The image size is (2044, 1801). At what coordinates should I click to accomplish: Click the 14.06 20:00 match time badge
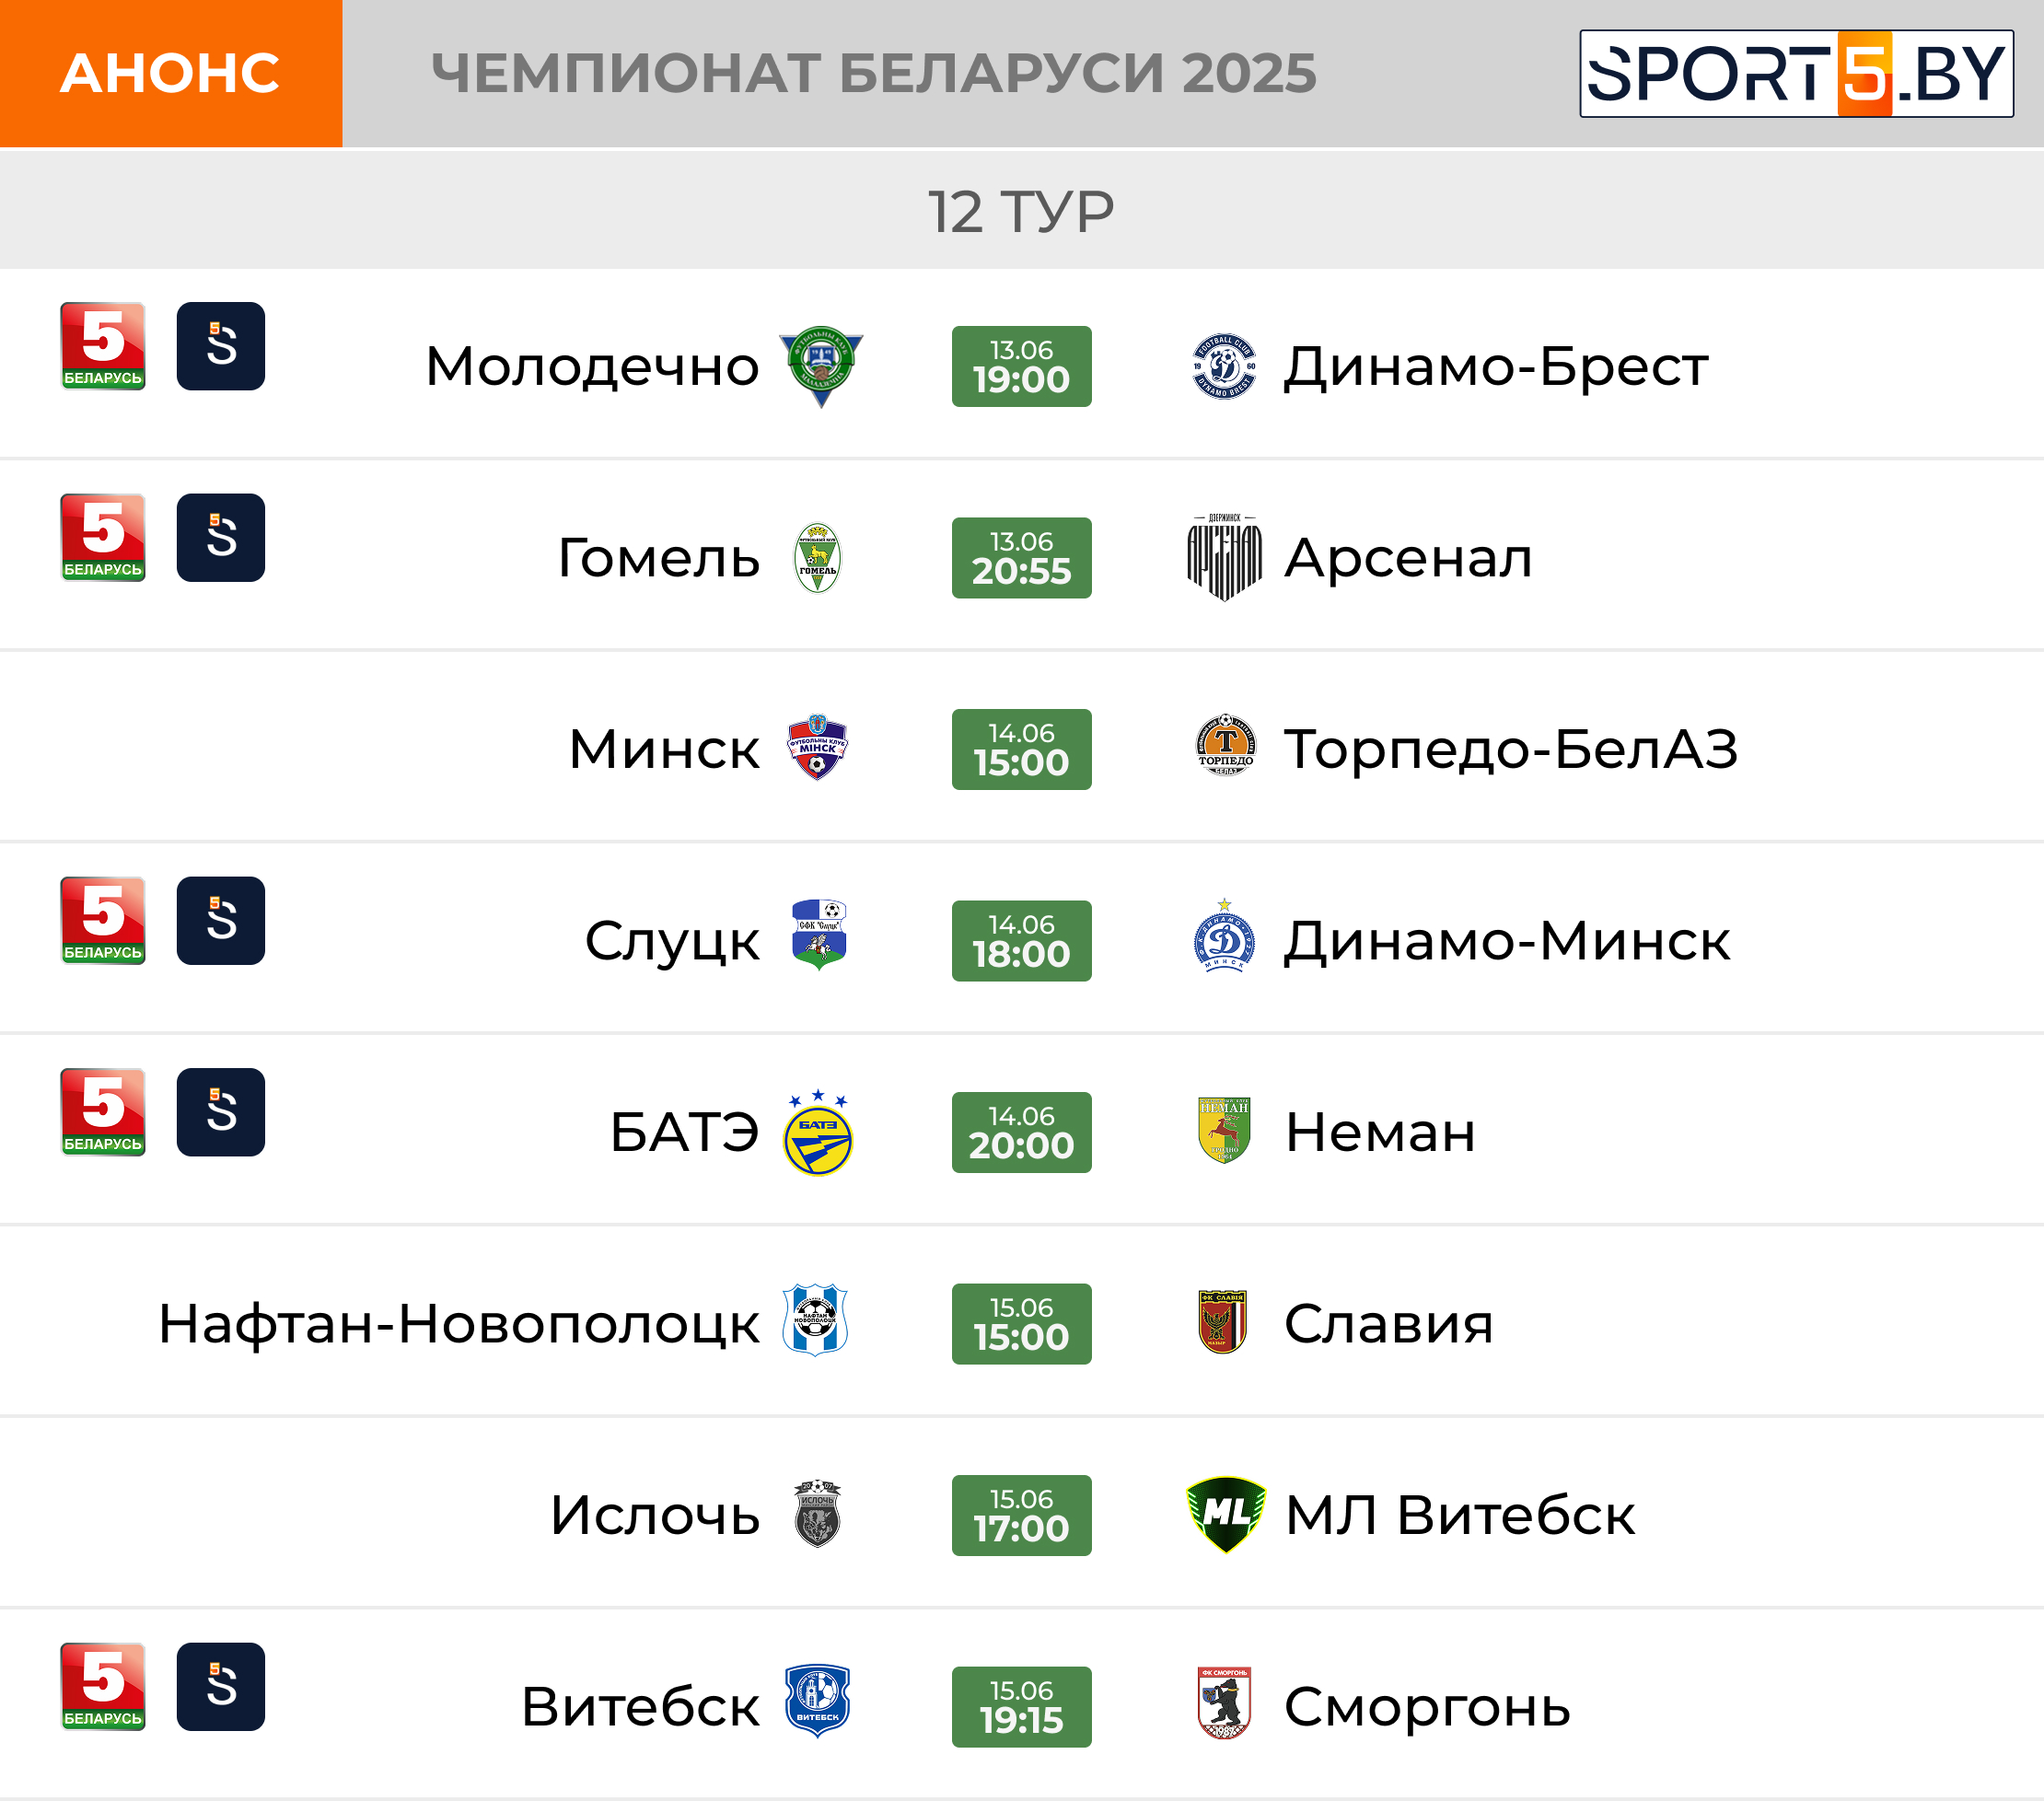[x=1022, y=1132]
